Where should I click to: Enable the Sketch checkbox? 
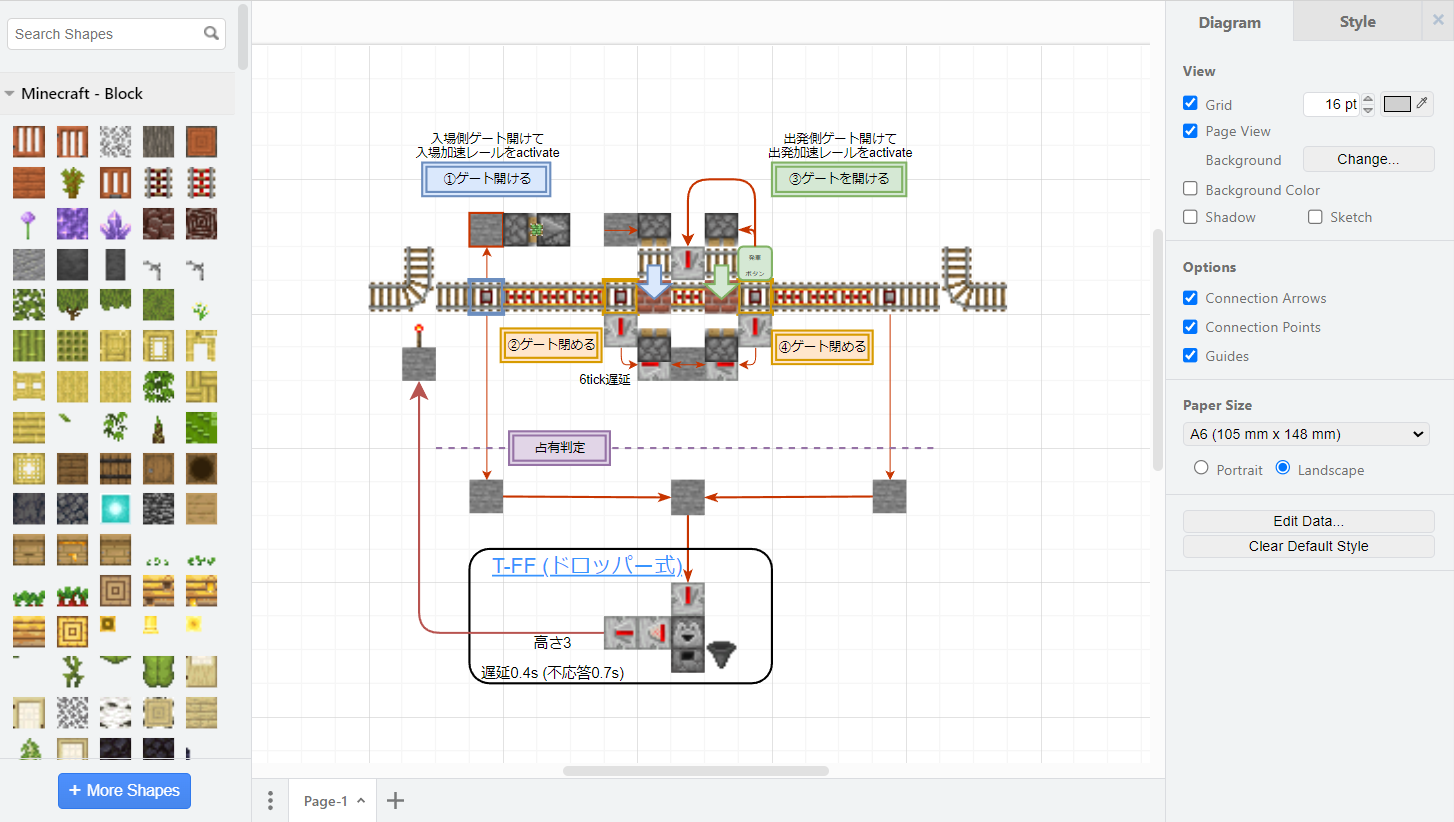point(1315,217)
